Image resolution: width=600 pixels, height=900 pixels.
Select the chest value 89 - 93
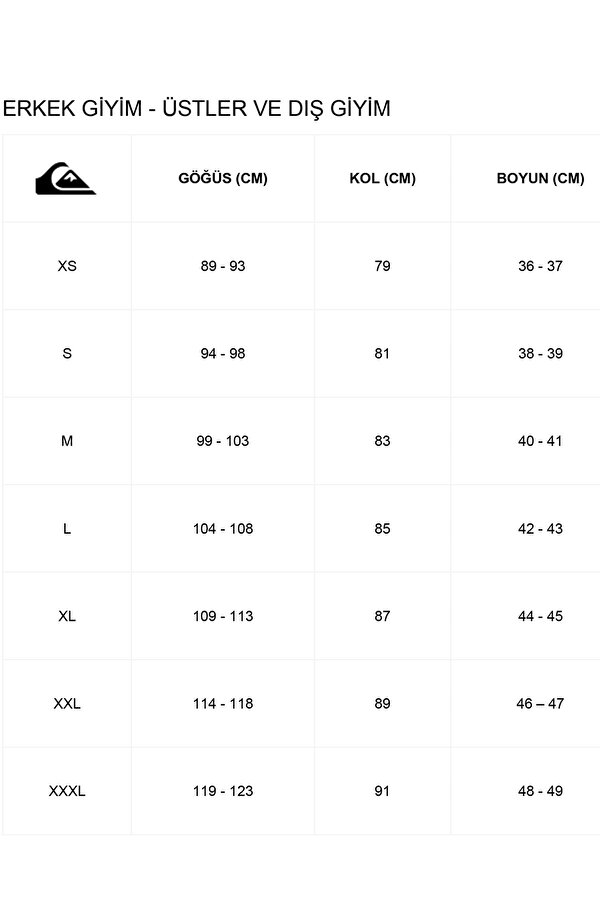[223, 266]
